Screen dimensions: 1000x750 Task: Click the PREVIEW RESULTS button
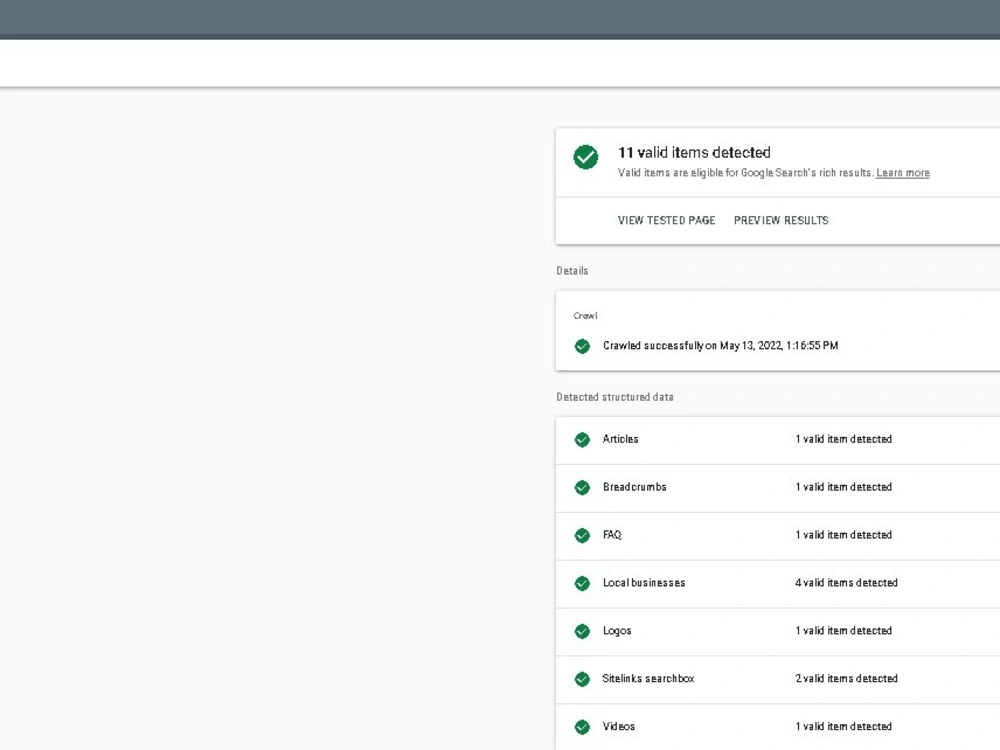coord(780,220)
